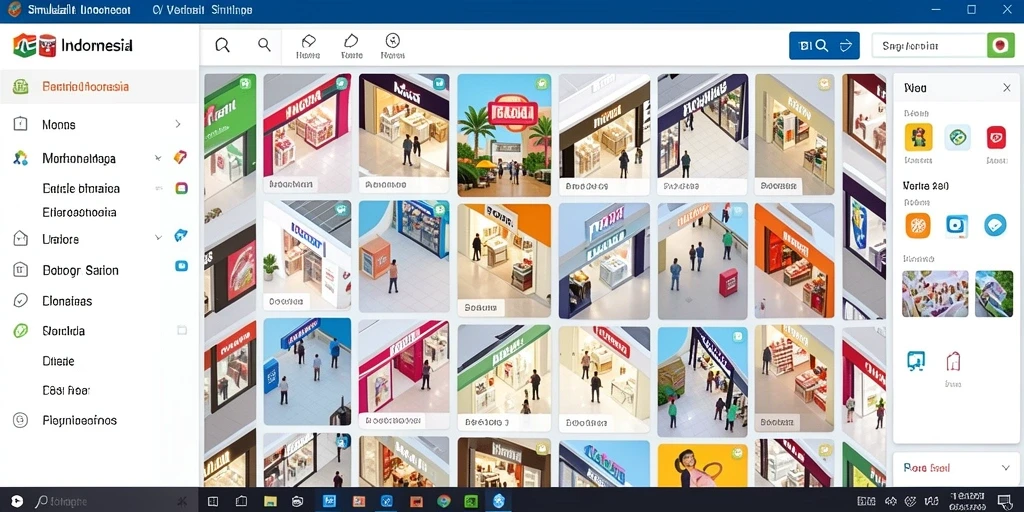Click the house icon beside Uralore
This screenshot has width=1024, height=512.
21,239
